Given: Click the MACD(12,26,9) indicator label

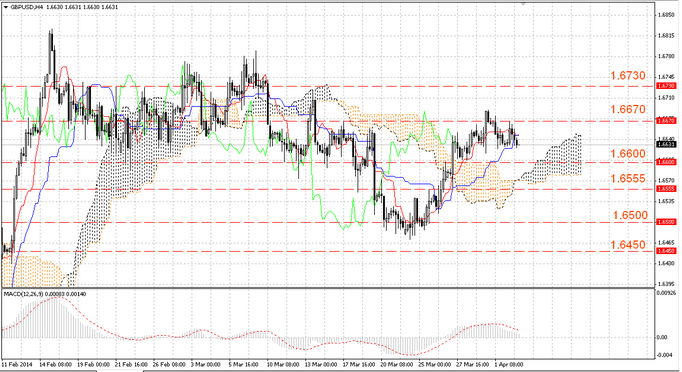Looking at the screenshot, I should pyautogui.click(x=23, y=294).
